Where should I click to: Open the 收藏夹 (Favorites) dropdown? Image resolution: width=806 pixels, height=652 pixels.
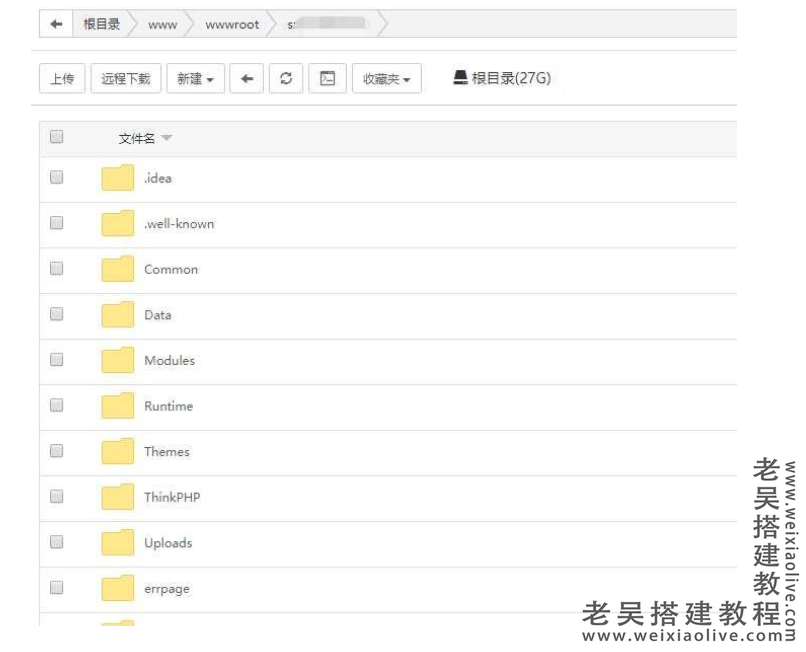tap(386, 78)
